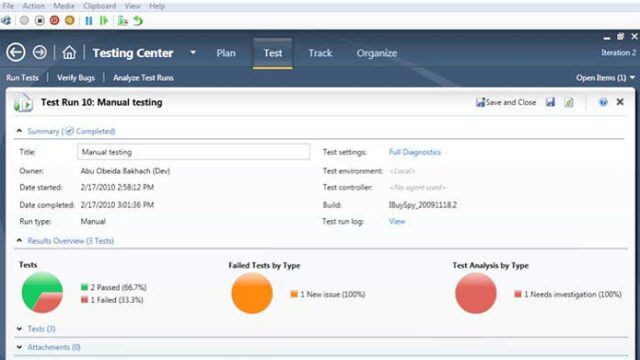Go back with the left arrow button
The height and width of the screenshot is (360, 640).
(x=16, y=53)
